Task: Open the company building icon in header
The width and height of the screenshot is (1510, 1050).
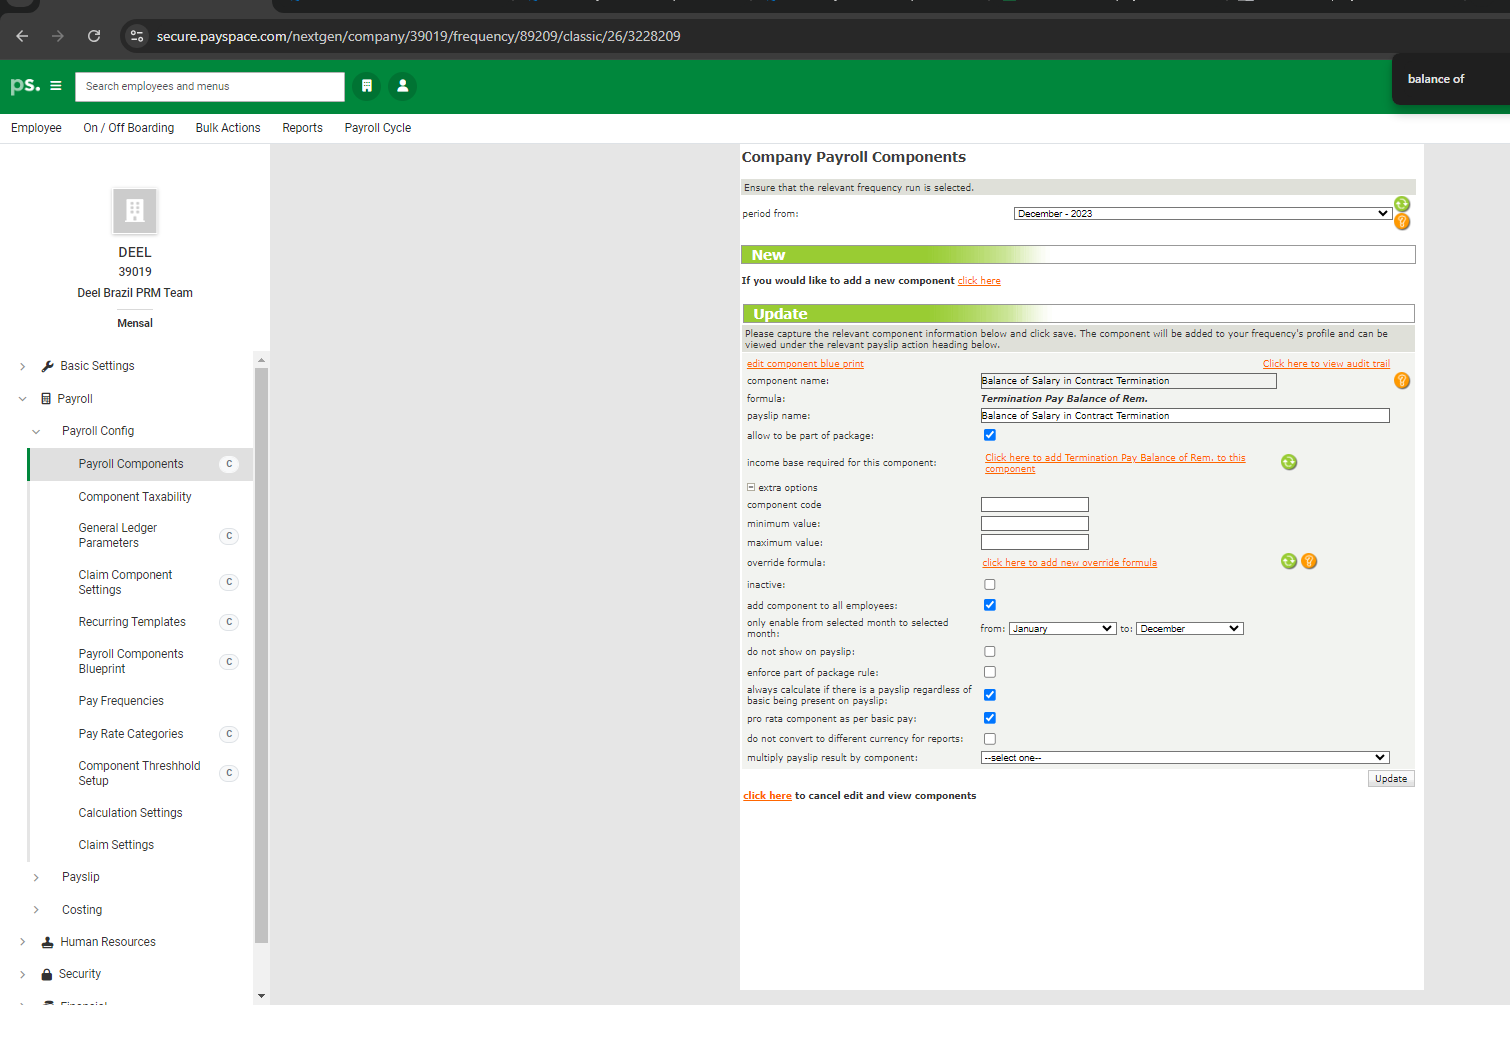Action: tap(367, 86)
